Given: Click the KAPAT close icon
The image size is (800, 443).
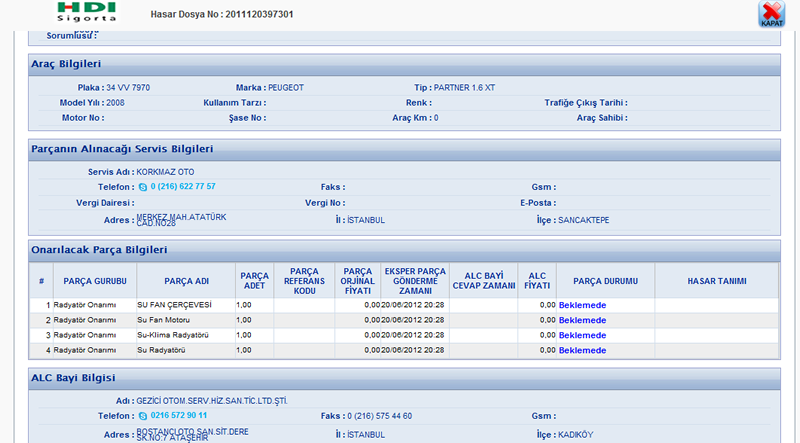Looking at the screenshot, I should tap(771, 14).
